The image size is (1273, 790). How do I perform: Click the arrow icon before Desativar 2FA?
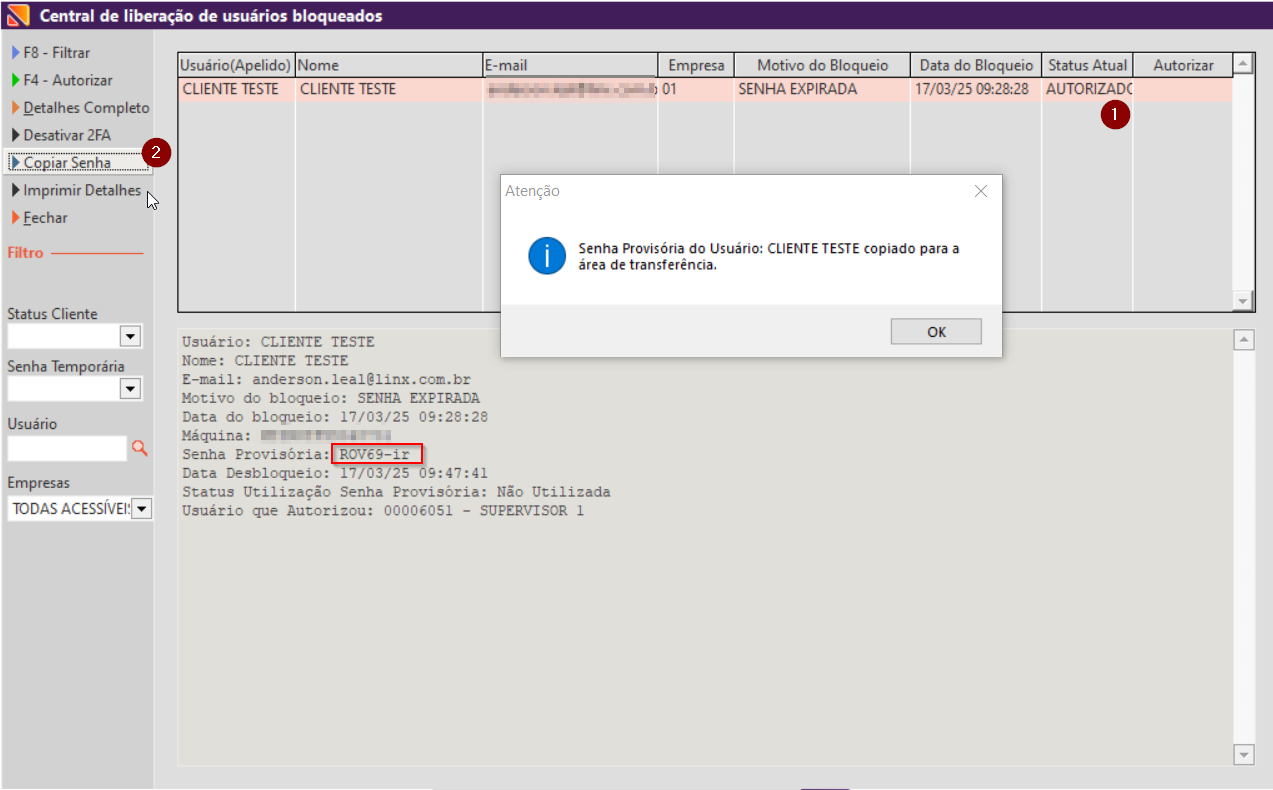click(15, 134)
